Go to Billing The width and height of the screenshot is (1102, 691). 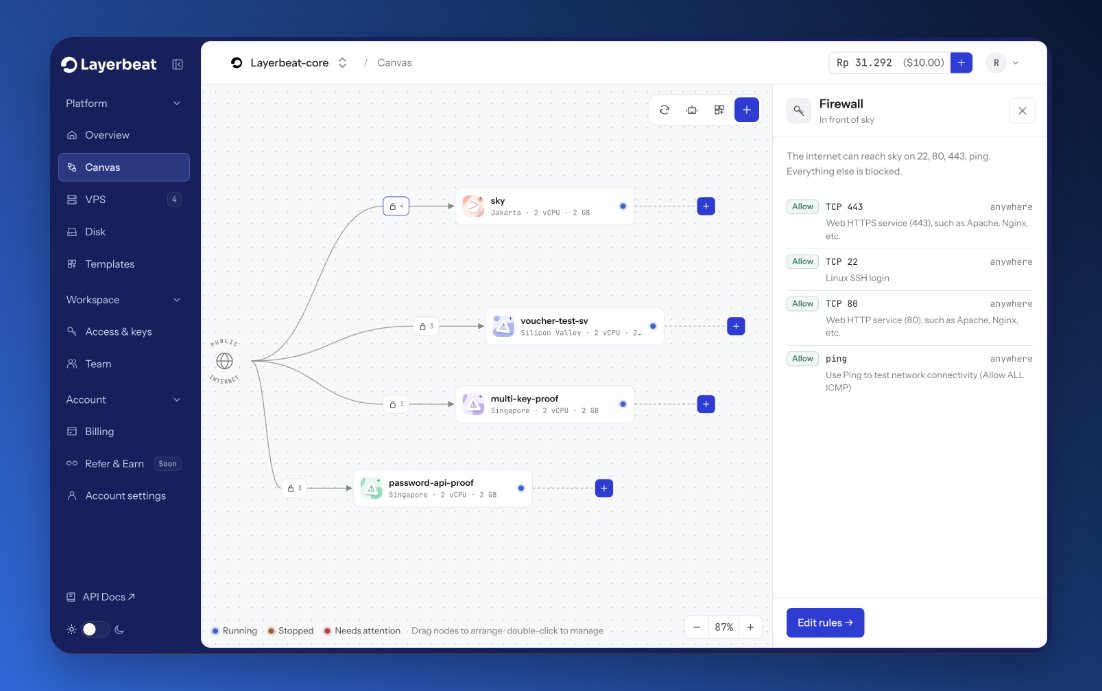(x=124, y=432)
